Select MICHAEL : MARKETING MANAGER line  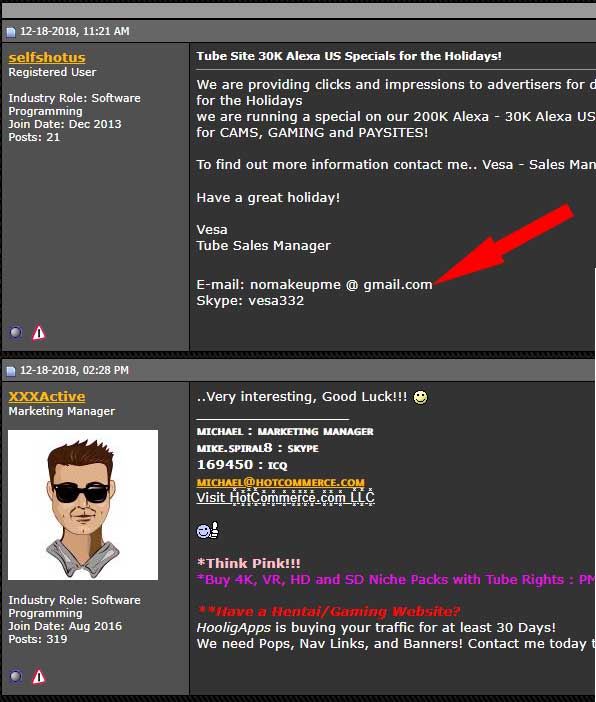click(x=285, y=432)
